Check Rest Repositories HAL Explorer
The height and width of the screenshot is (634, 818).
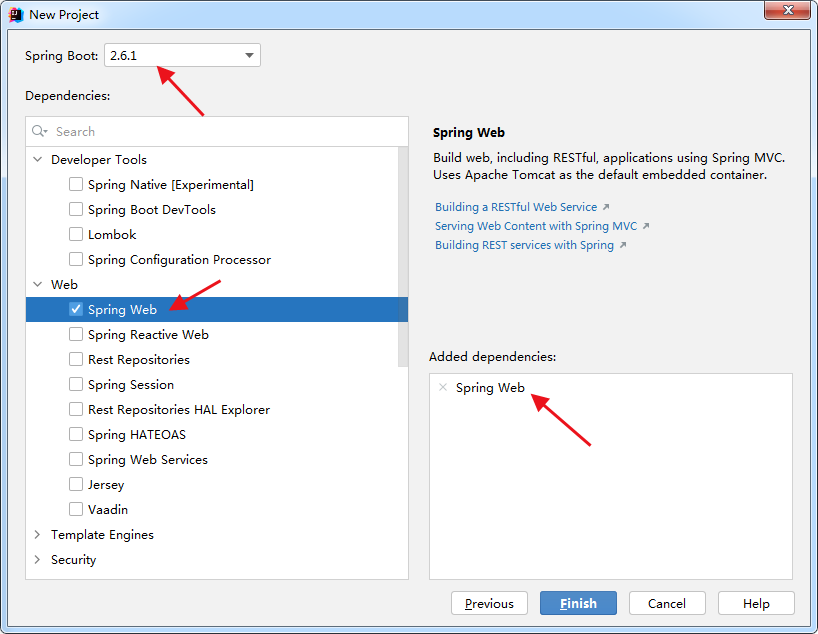pos(76,410)
